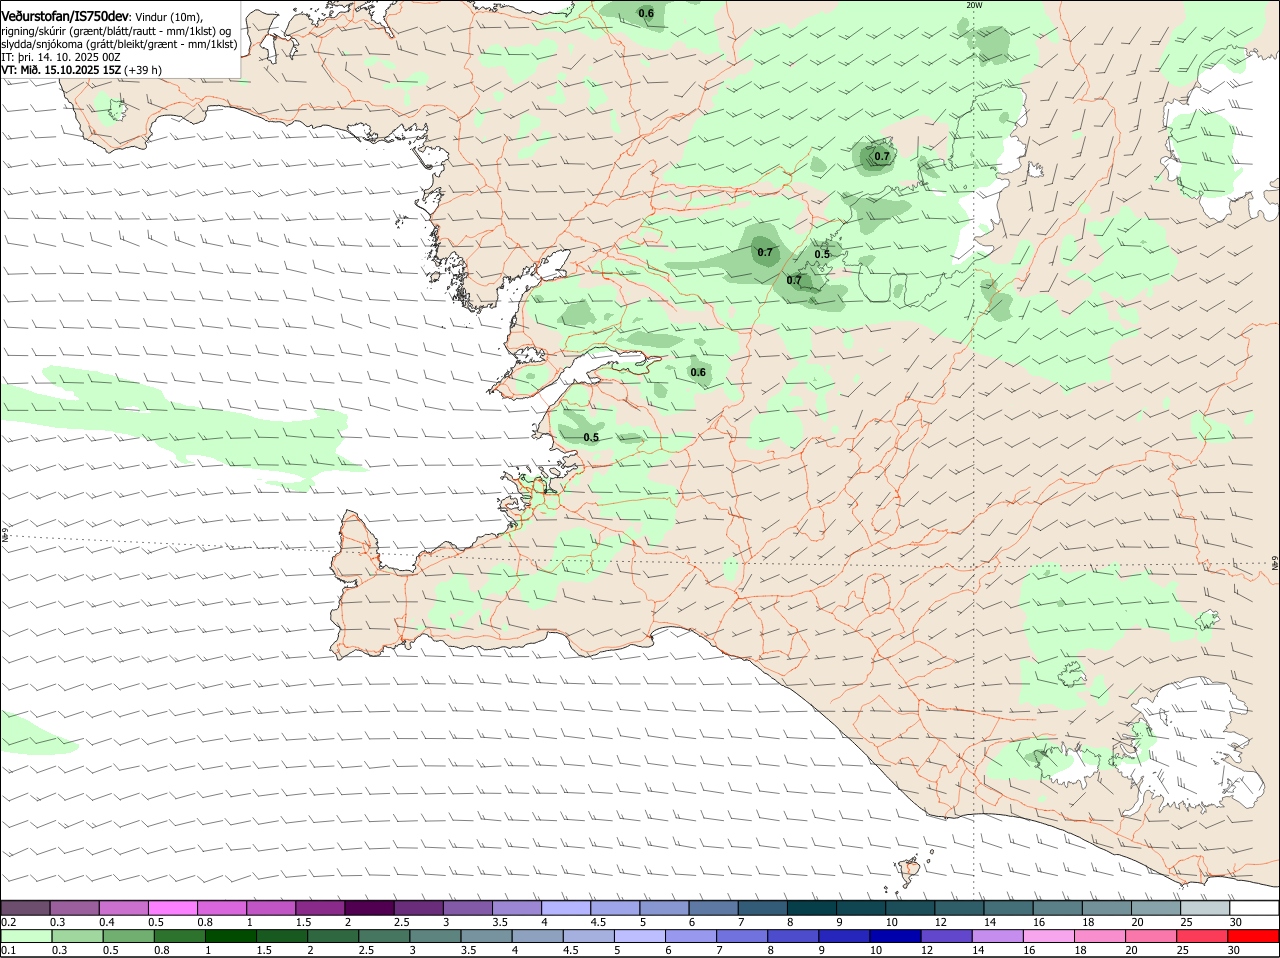Click the 'slydda/snjókoma' legend description line
This screenshot has width=1280, height=958.
pos(119,44)
